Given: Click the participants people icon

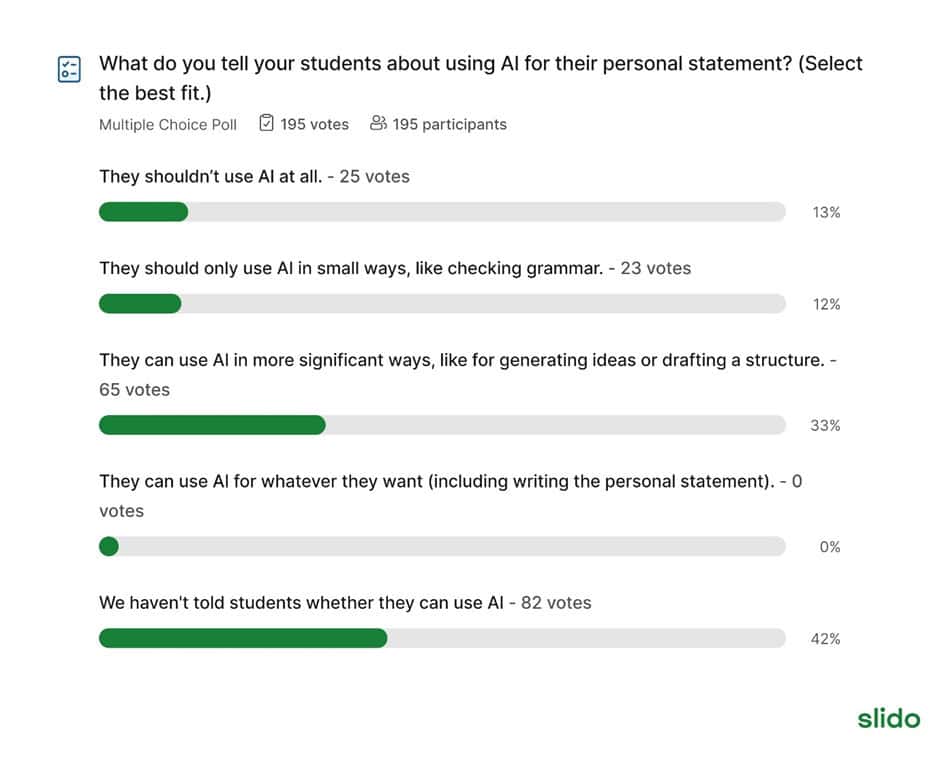Looking at the screenshot, I should click(378, 123).
